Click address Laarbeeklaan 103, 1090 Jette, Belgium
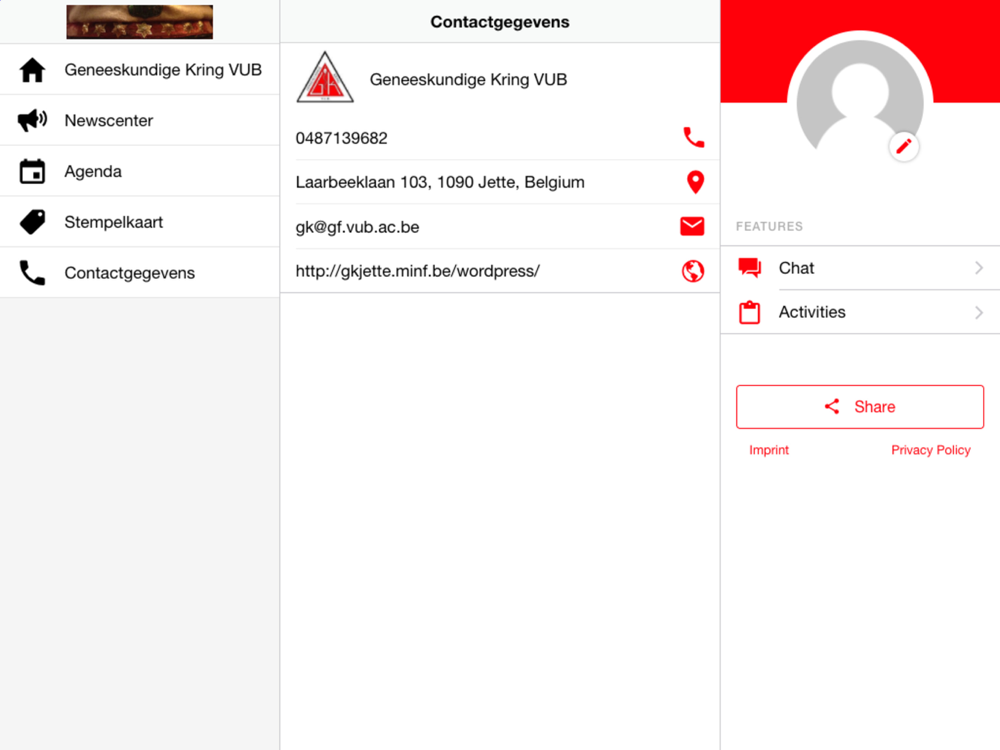The height and width of the screenshot is (750, 1000). point(440,182)
